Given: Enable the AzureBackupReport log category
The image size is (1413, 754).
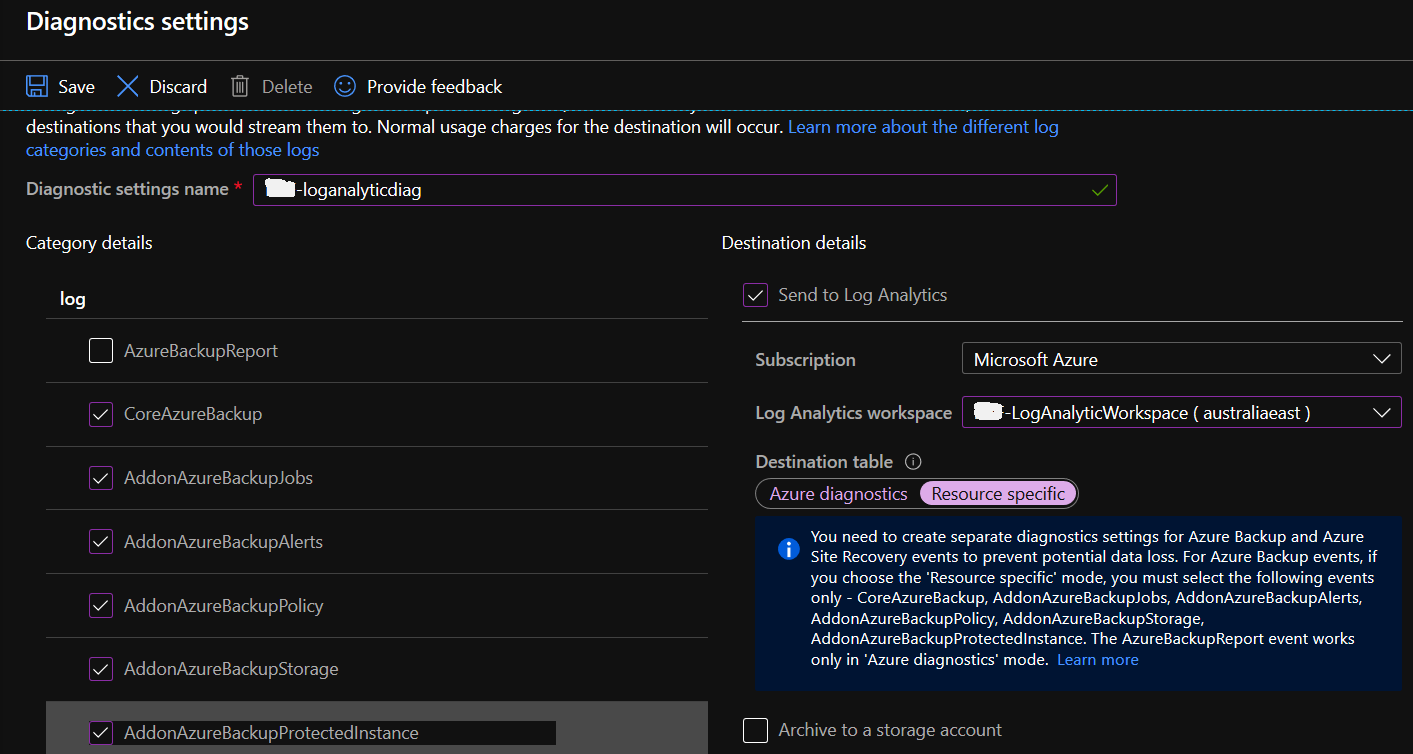Looking at the screenshot, I should (100, 350).
